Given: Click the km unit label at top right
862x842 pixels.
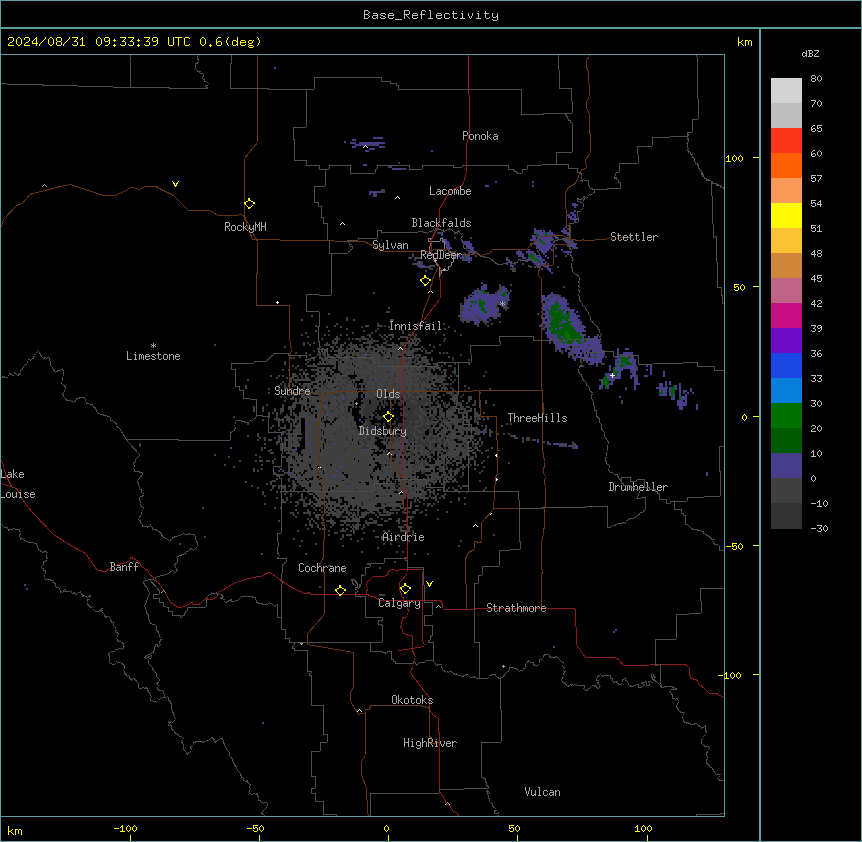Looking at the screenshot, I should pos(745,42).
